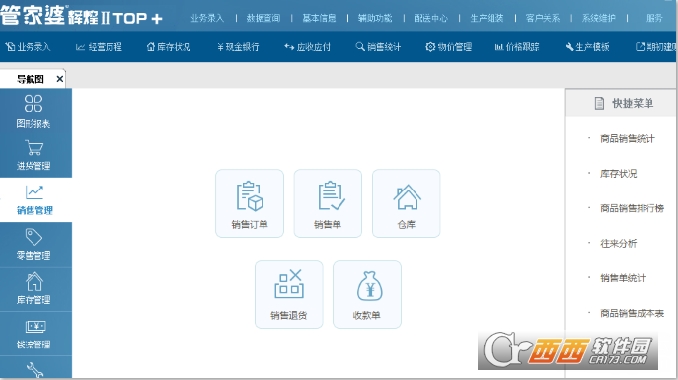
Task: Click 应收应付 toolbar item
Action: pyautogui.click(x=307, y=47)
